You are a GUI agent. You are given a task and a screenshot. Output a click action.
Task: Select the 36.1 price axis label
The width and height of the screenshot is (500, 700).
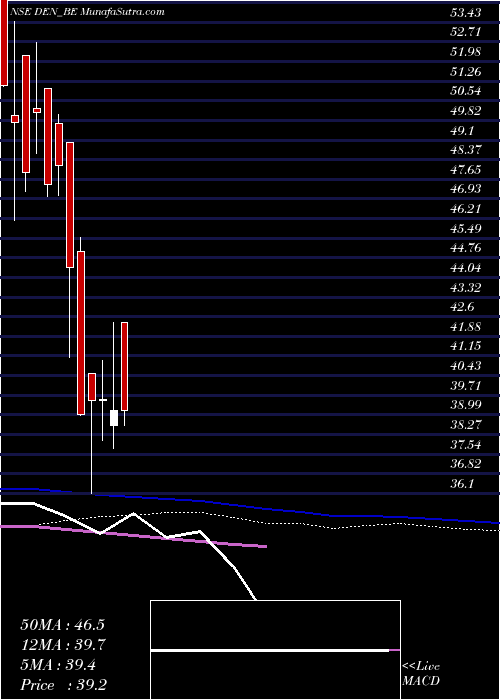[x=462, y=483]
